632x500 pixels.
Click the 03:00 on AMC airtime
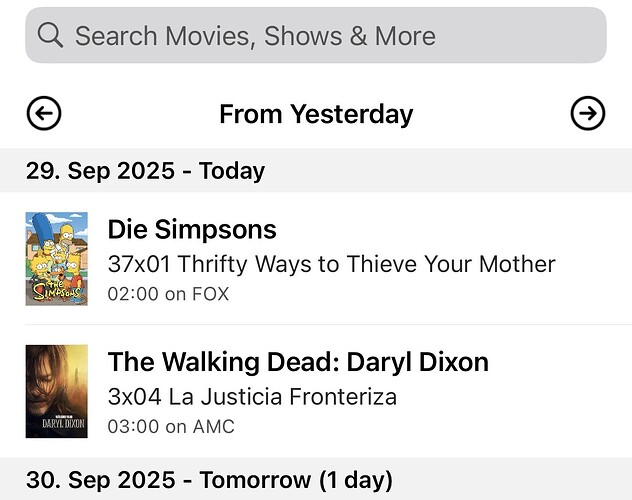click(x=171, y=427)
